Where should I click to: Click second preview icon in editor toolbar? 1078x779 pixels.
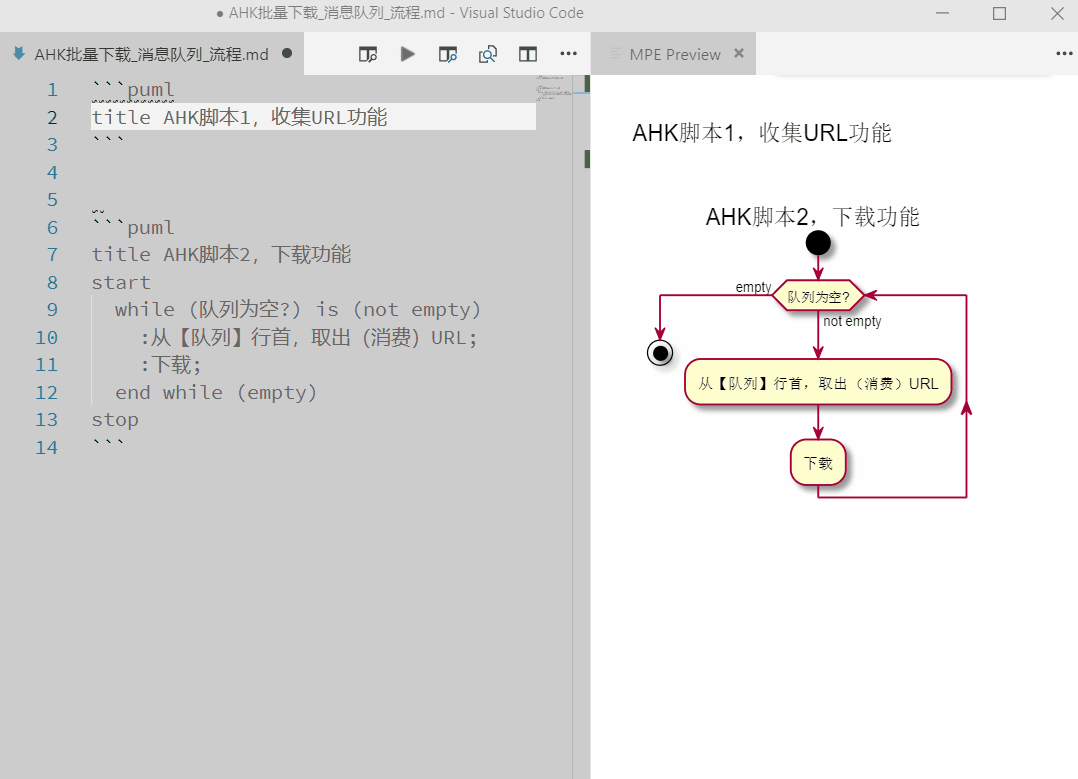click(x=448, y=54)
